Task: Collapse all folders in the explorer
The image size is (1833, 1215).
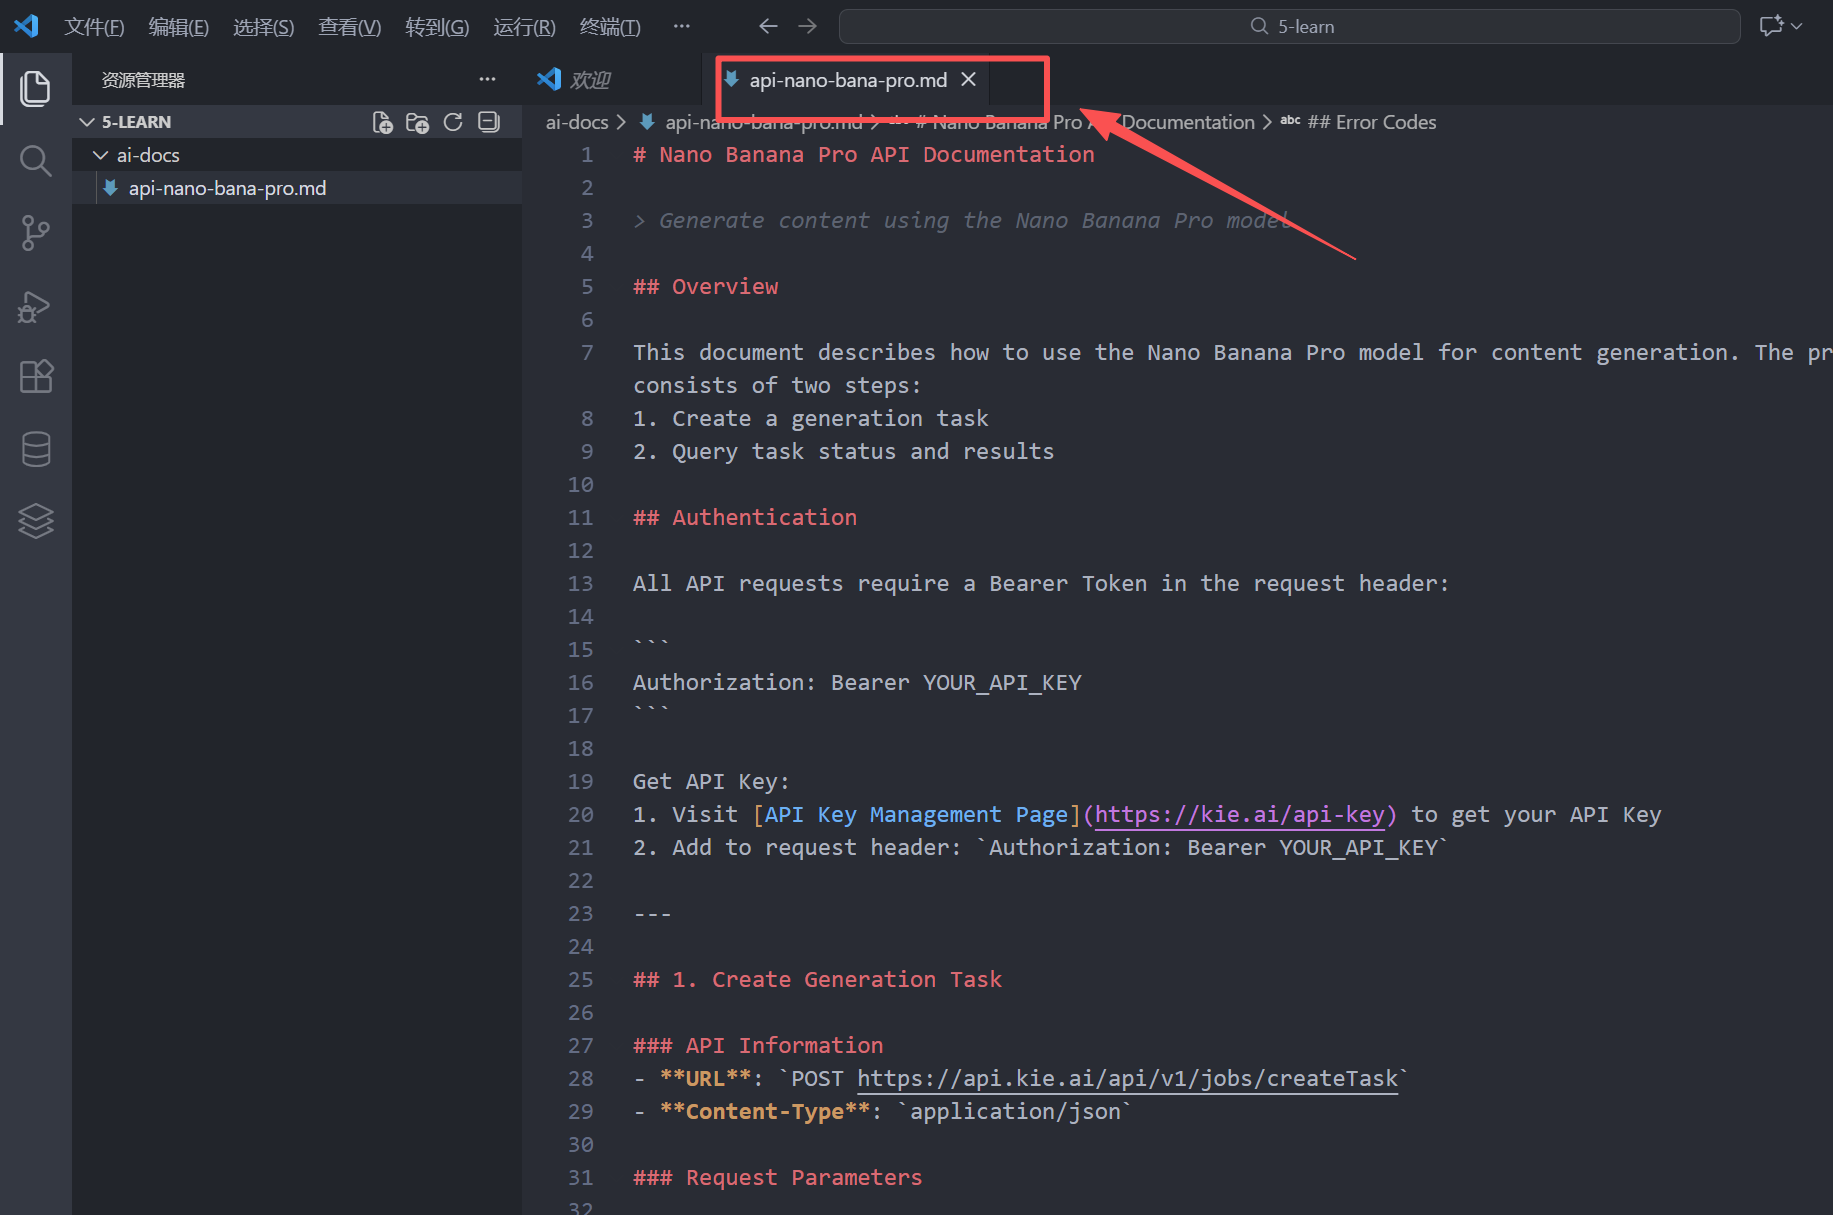Action: tap(489, 122)
